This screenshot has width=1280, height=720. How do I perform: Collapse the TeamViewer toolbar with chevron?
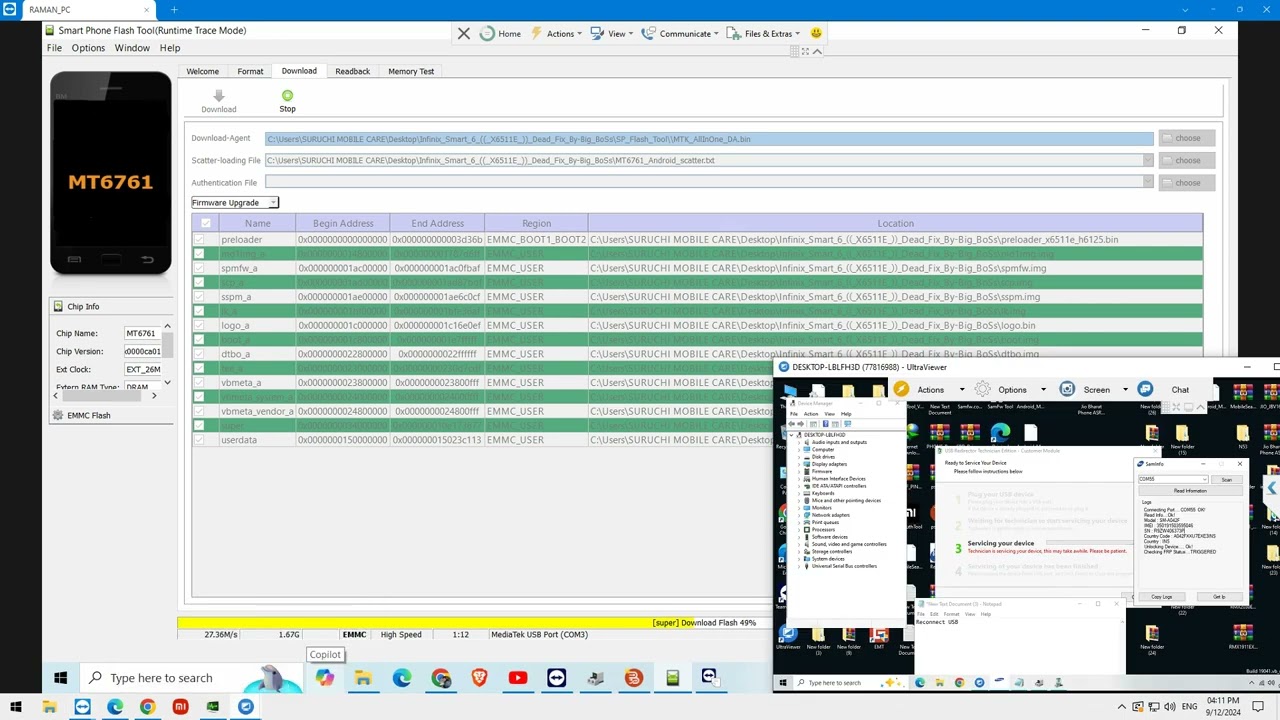[x=817, y=51]
